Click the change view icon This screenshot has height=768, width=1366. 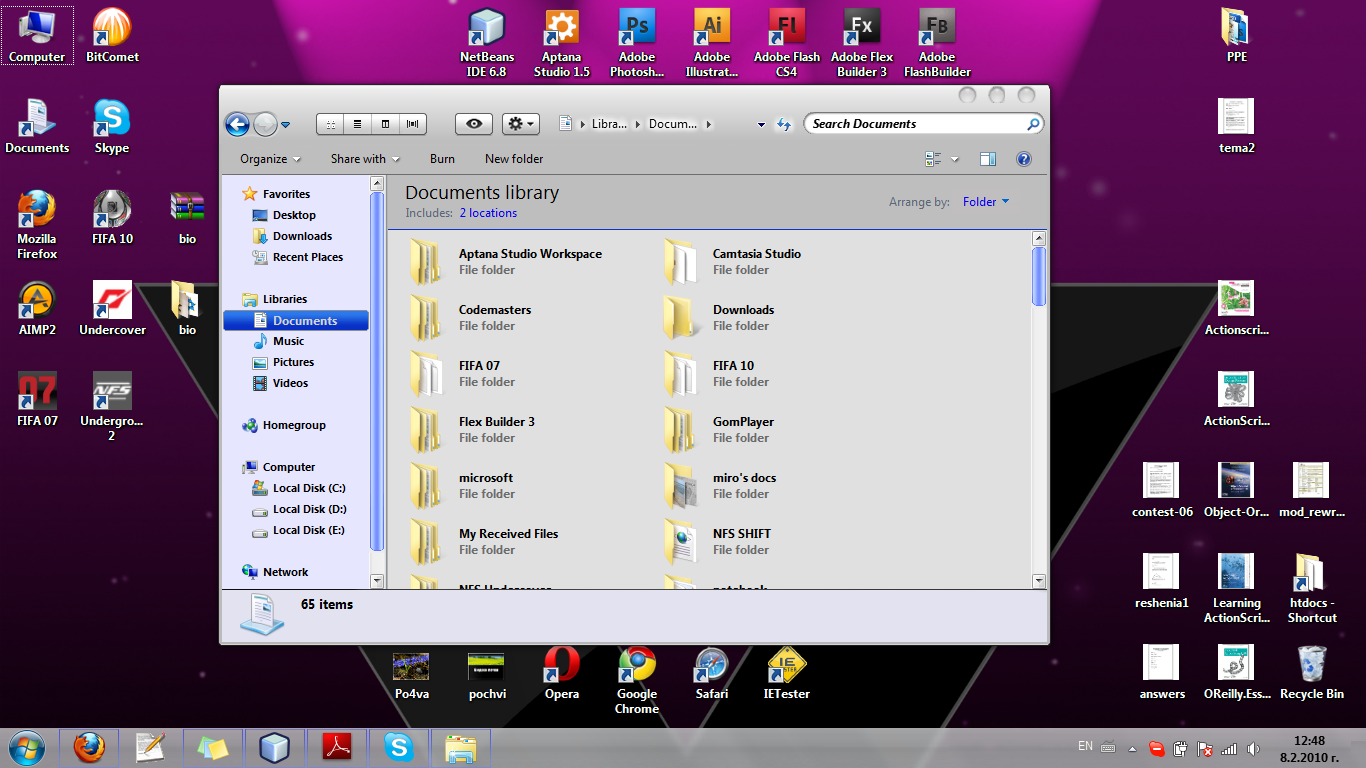coord(934,159)
